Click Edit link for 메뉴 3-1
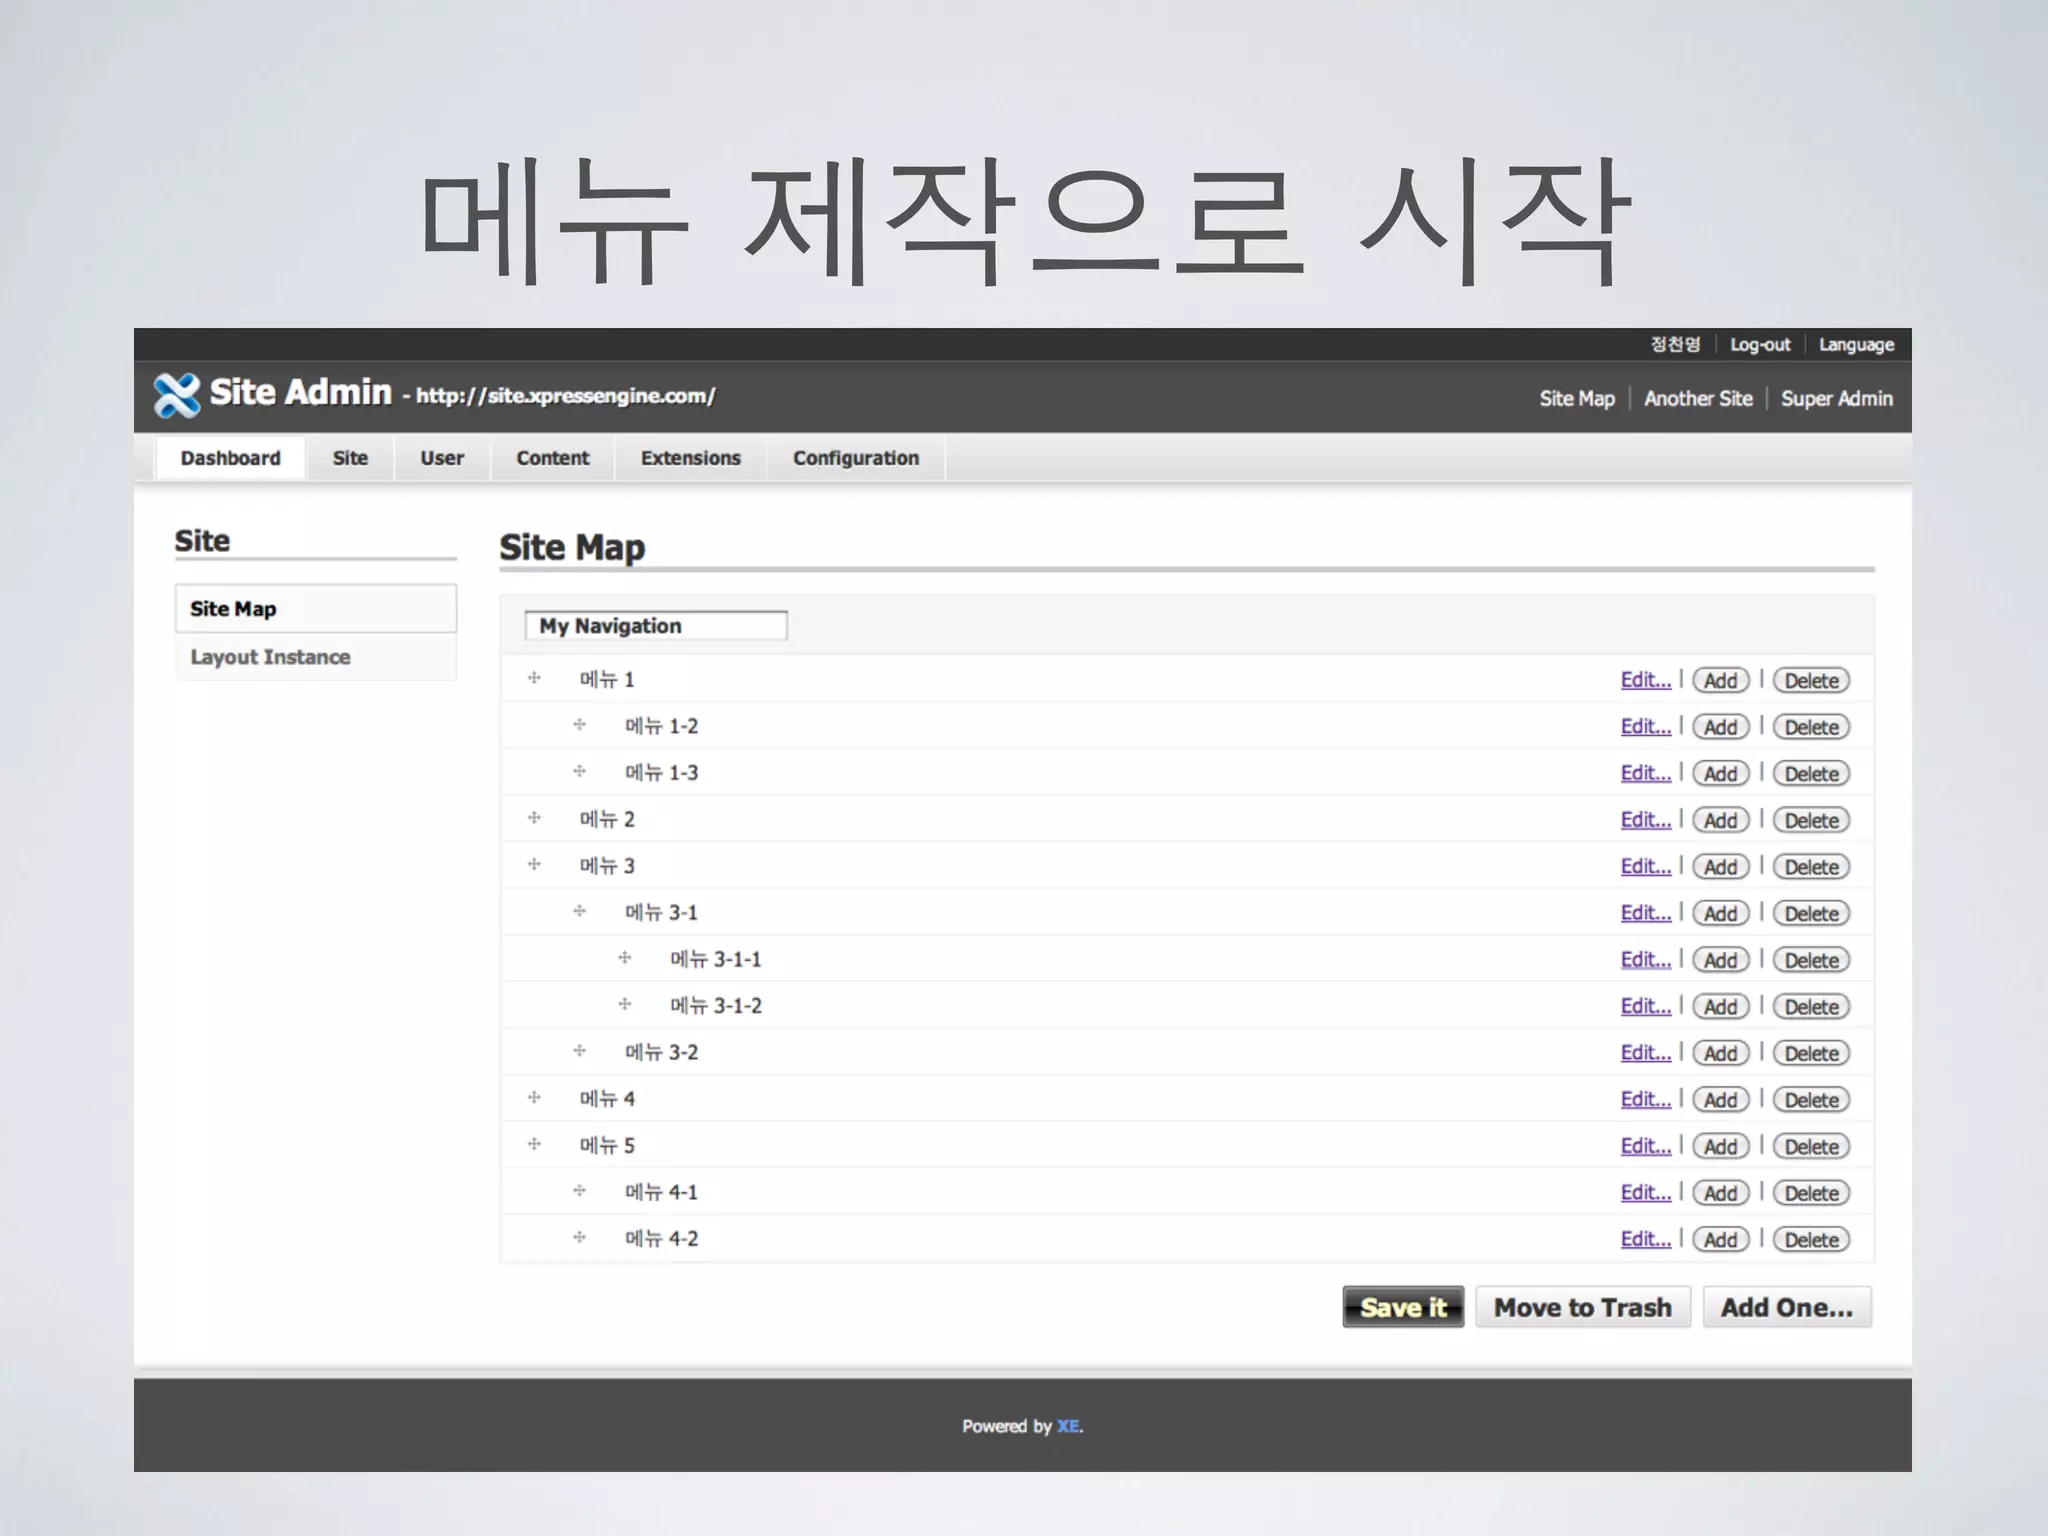Viewport: 2048px width, 1536px height. coord(1645,913)
